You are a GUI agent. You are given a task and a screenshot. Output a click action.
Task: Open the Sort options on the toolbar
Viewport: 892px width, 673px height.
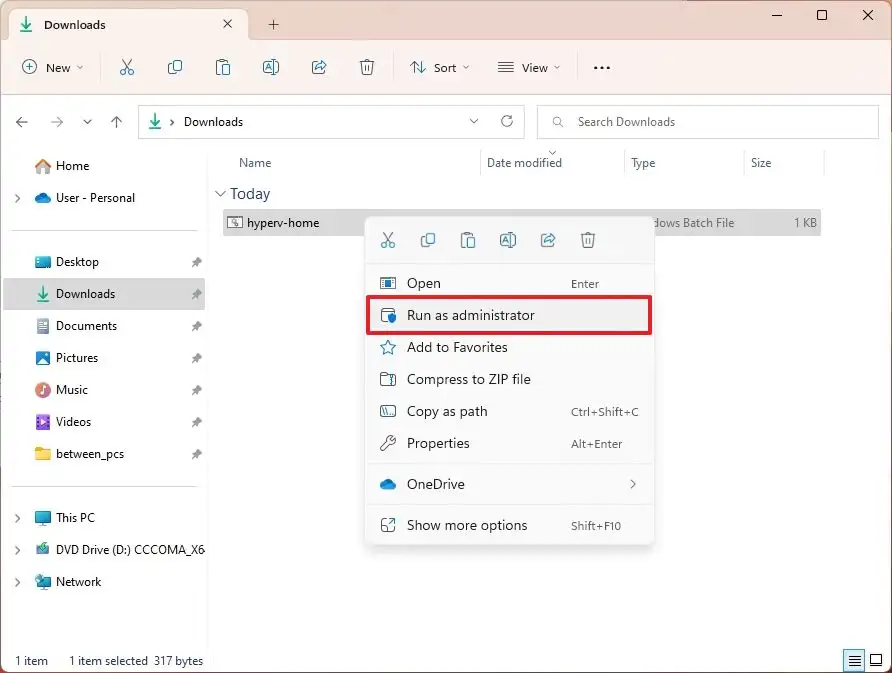440,67
